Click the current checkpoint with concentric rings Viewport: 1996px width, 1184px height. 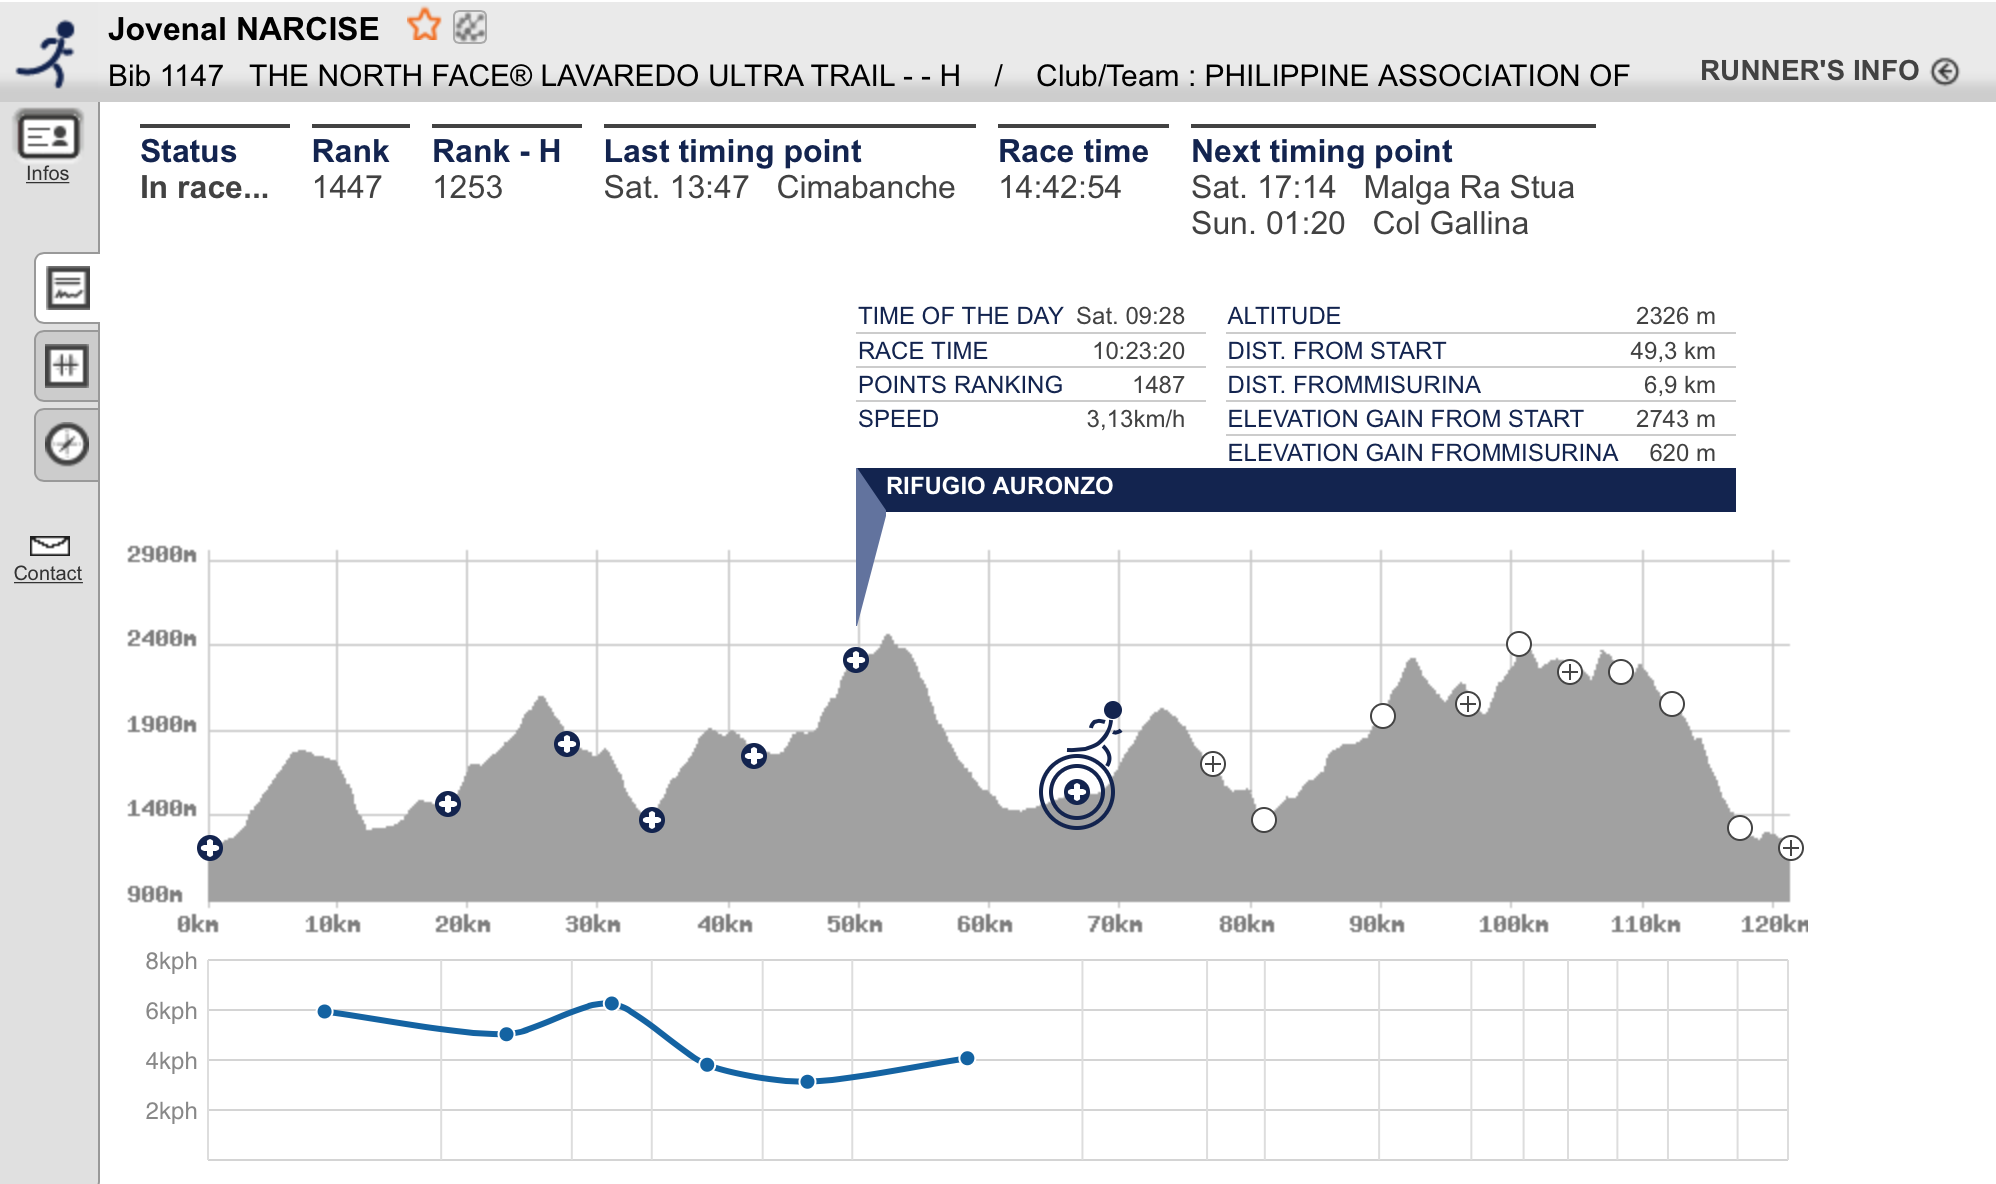(1076, 792)
